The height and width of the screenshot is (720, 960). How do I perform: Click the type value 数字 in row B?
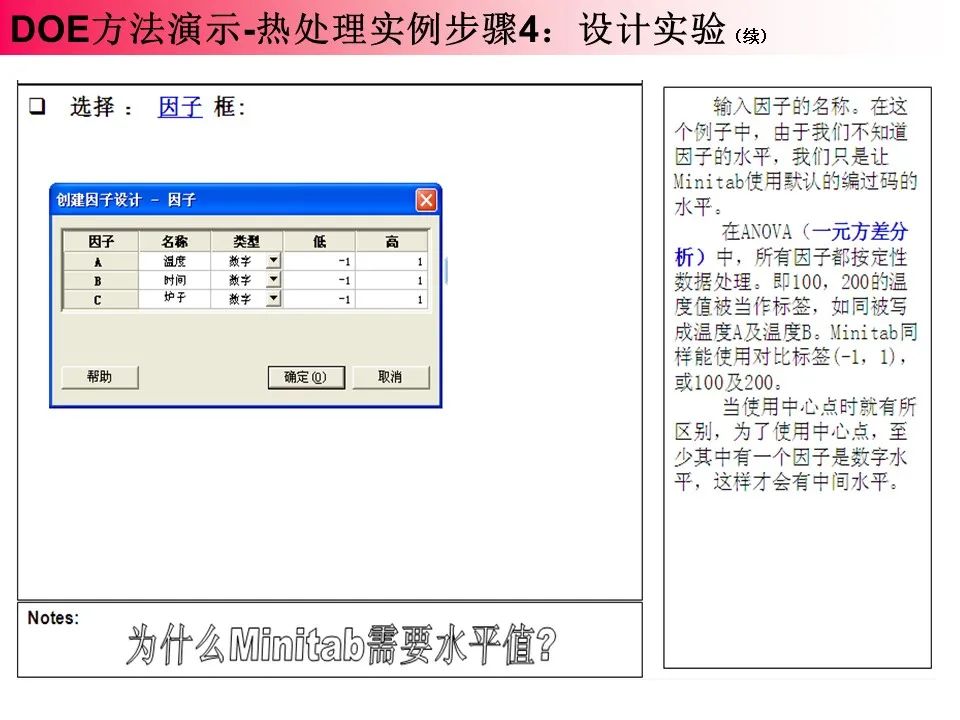(x=239, y=280)
